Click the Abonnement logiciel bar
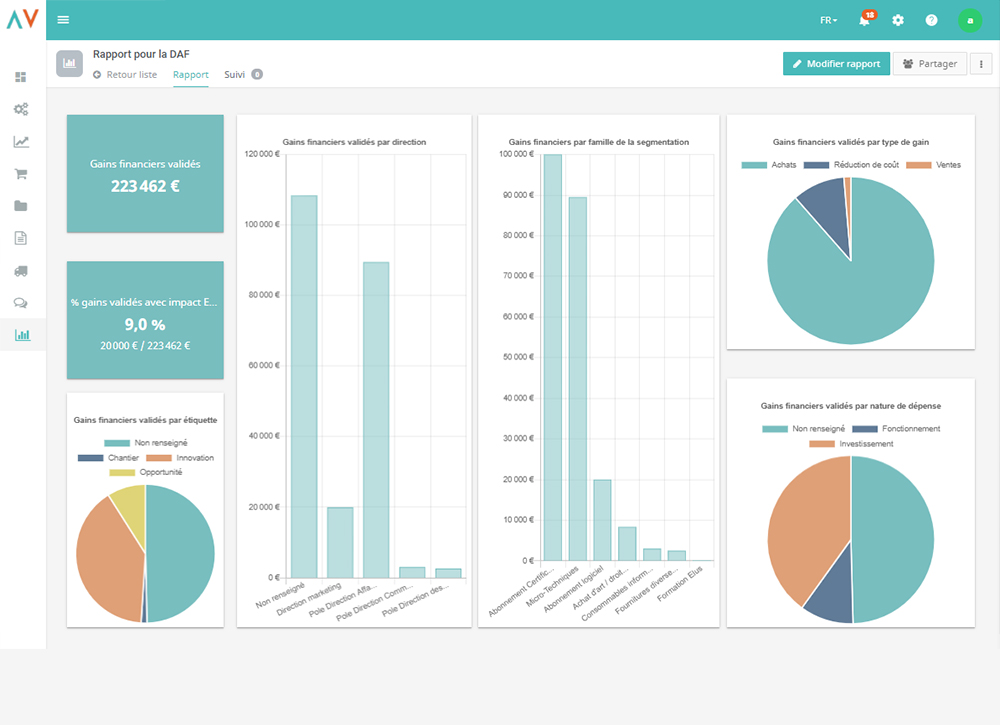The image size is (1000, 725). point(602,520)
